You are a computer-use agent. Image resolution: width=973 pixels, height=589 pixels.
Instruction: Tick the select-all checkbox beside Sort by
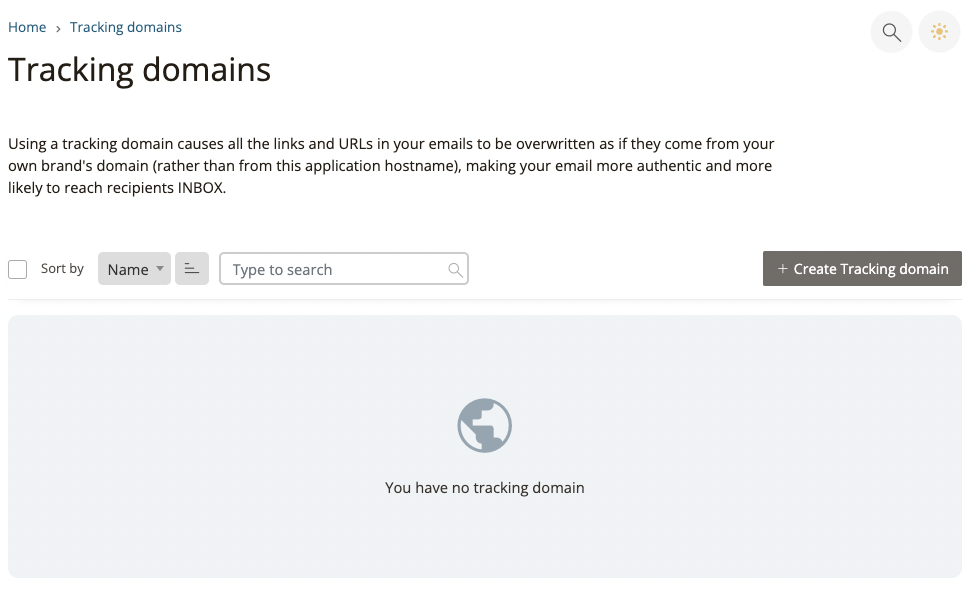point(17,269)
